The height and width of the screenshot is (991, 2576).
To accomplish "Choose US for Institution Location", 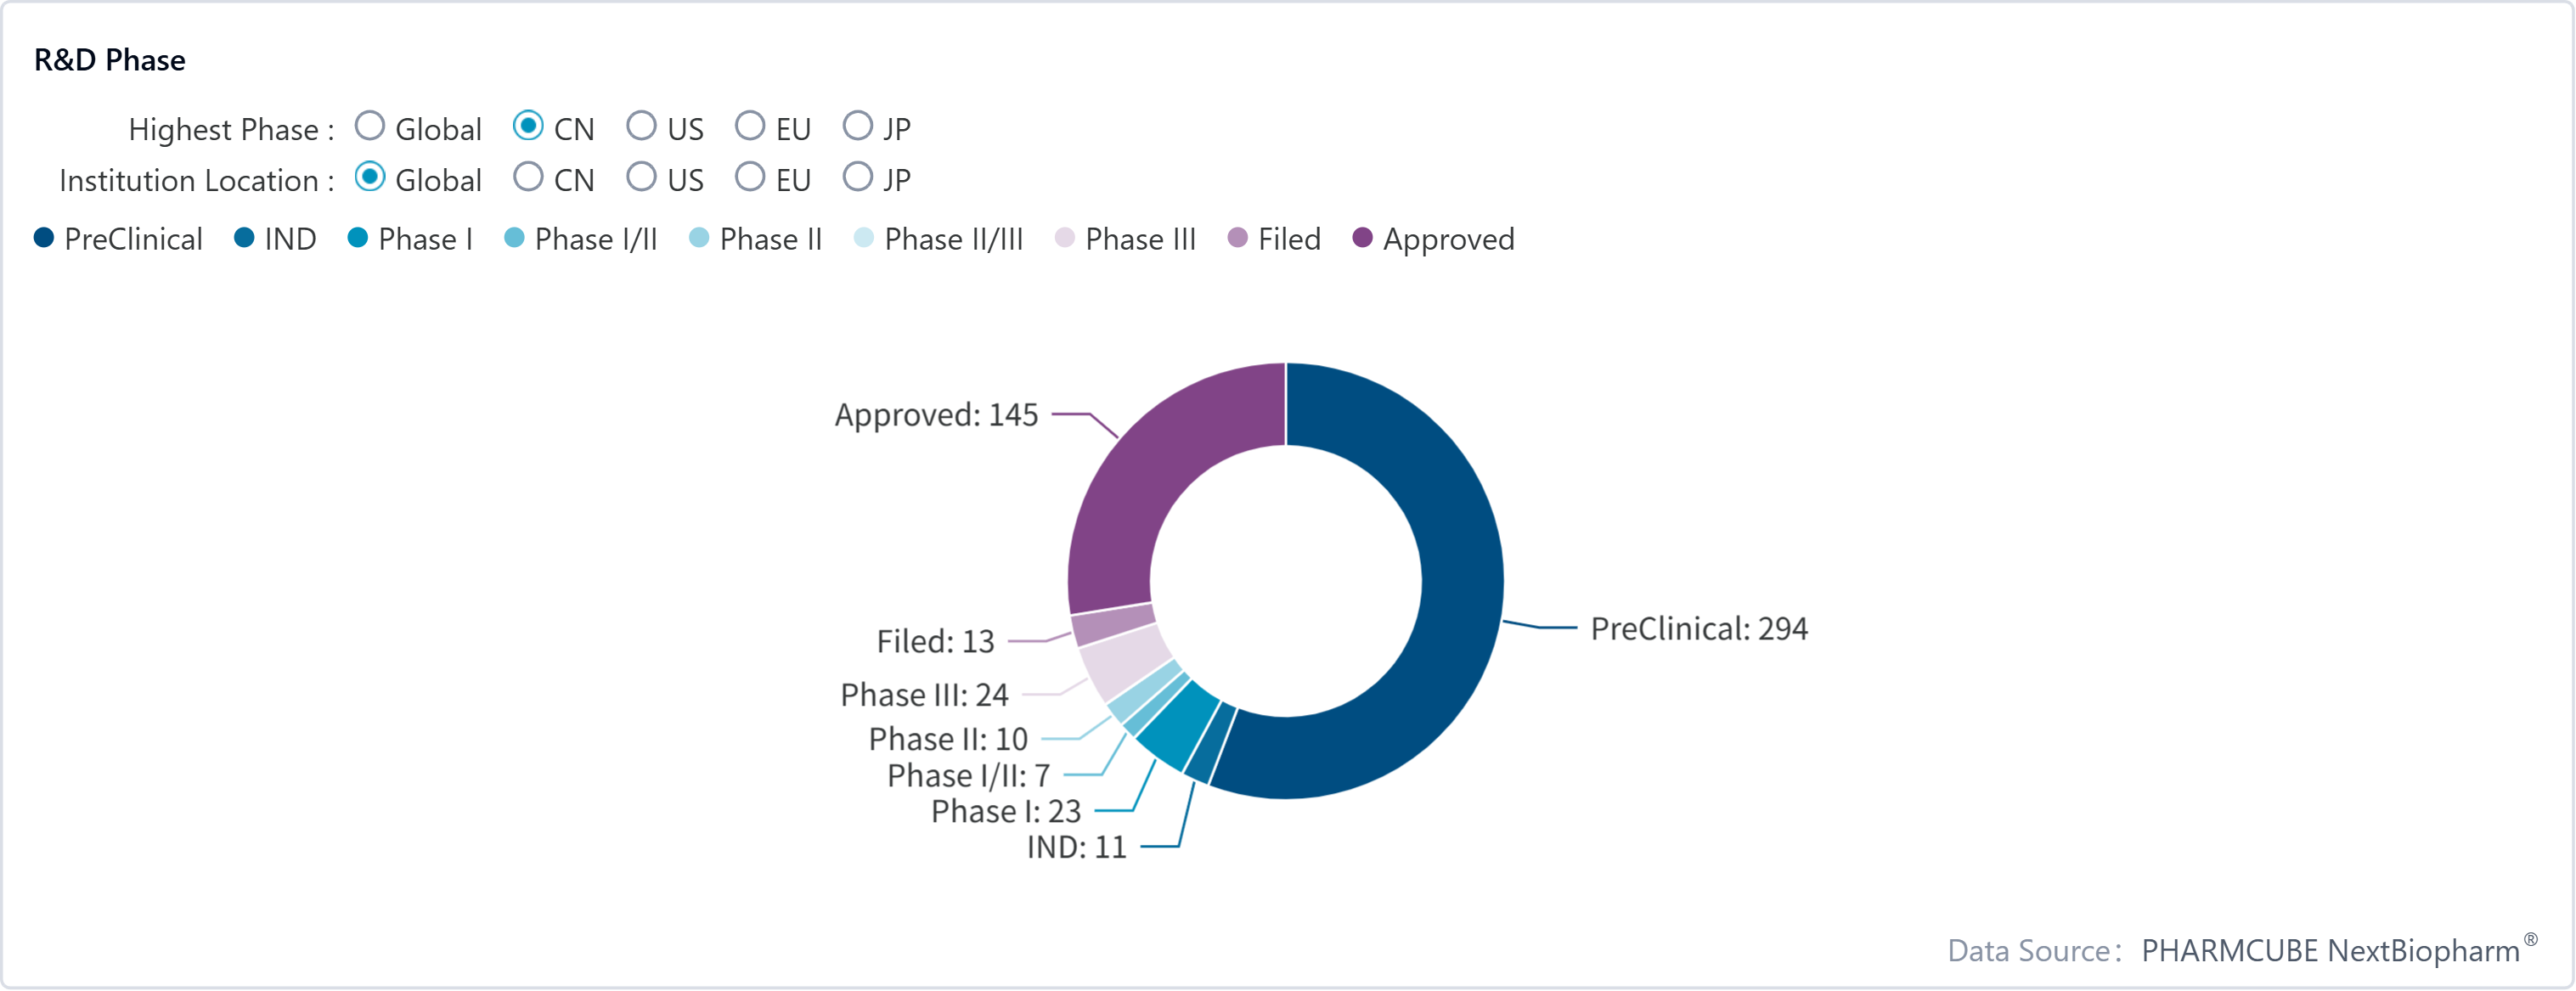I will 641,178.
